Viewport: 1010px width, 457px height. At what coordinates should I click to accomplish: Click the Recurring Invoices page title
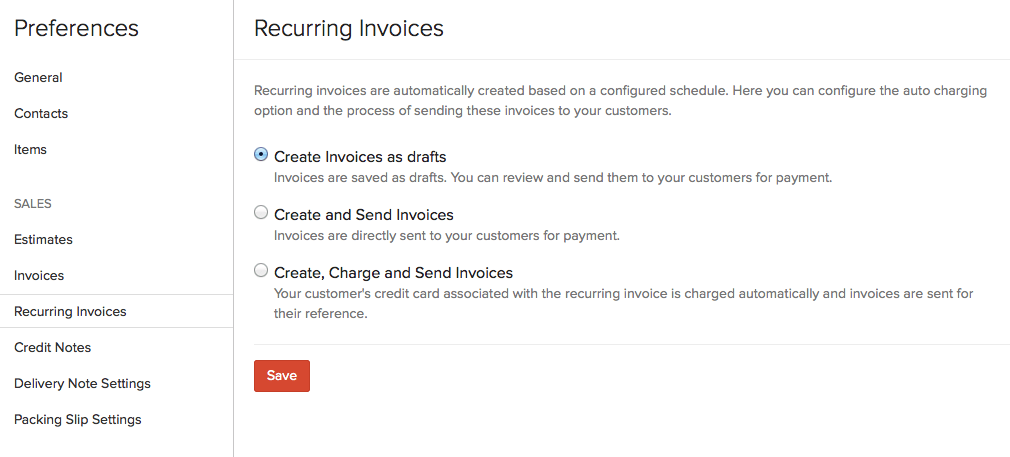click(349, 29)
